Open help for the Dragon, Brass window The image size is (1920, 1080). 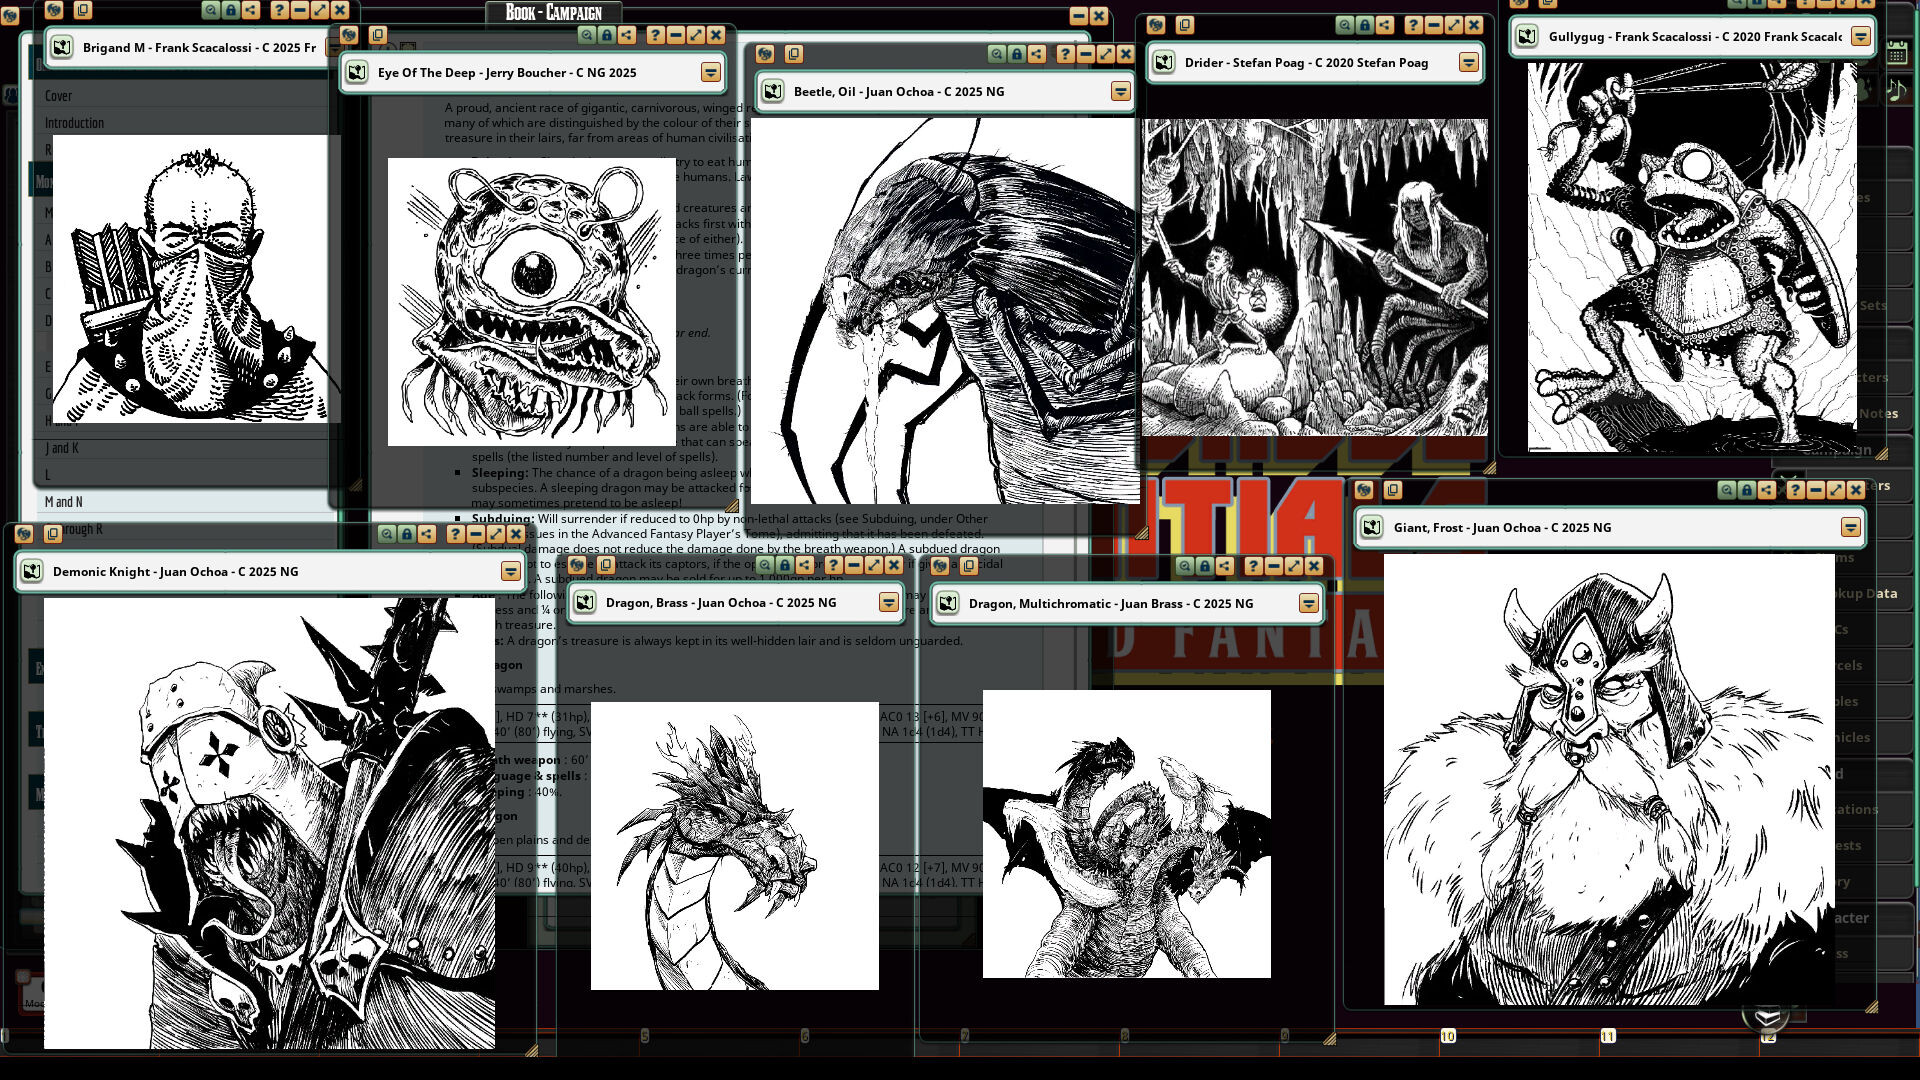coord(833,565)
